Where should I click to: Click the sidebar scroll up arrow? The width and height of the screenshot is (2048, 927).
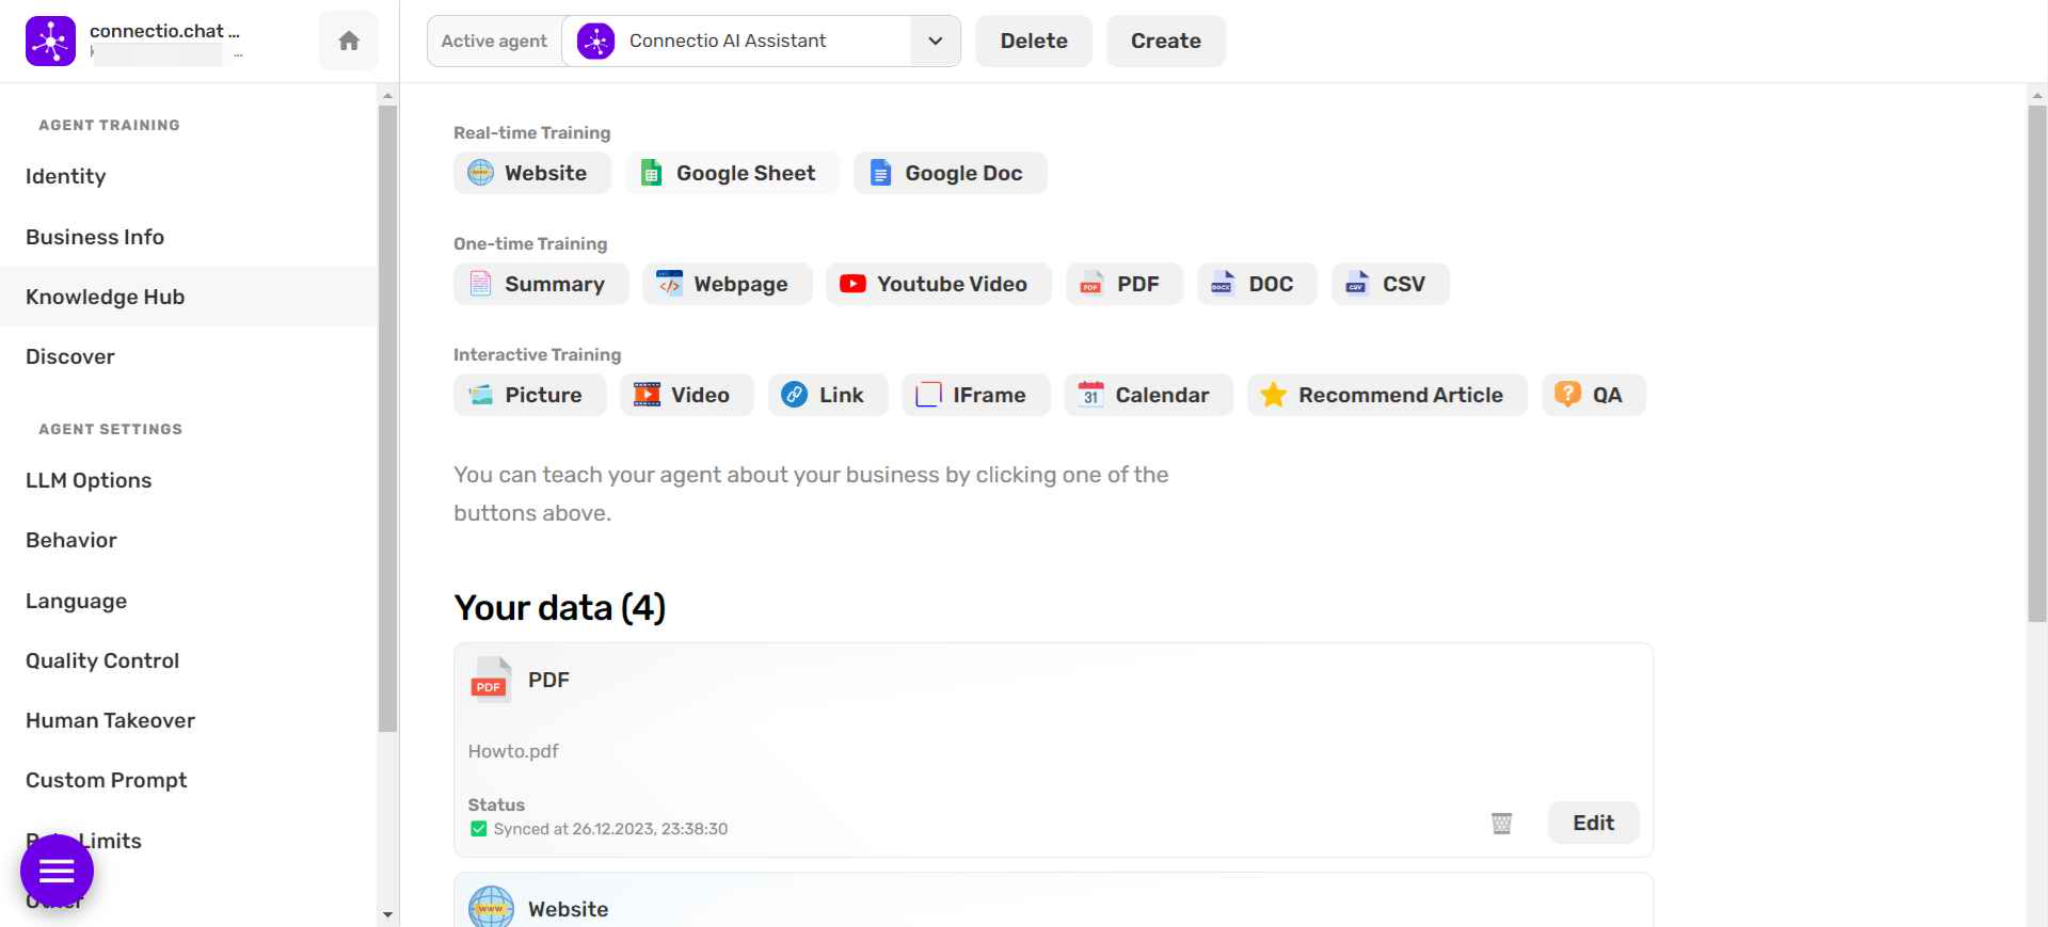(x=388, y=96)
